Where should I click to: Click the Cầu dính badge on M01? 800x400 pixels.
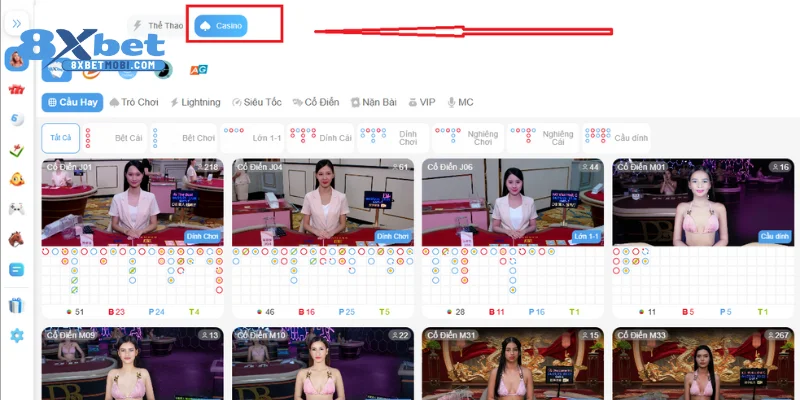tap(774, 236)
